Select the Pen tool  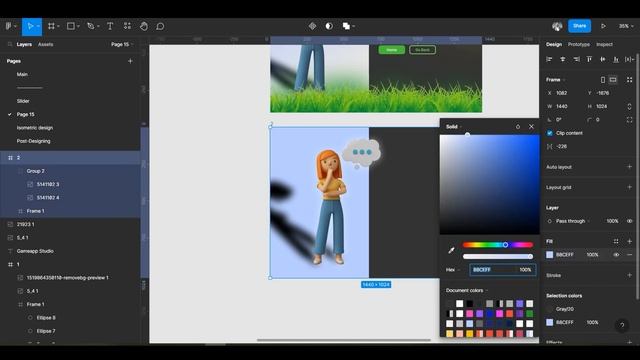(91, 26)
